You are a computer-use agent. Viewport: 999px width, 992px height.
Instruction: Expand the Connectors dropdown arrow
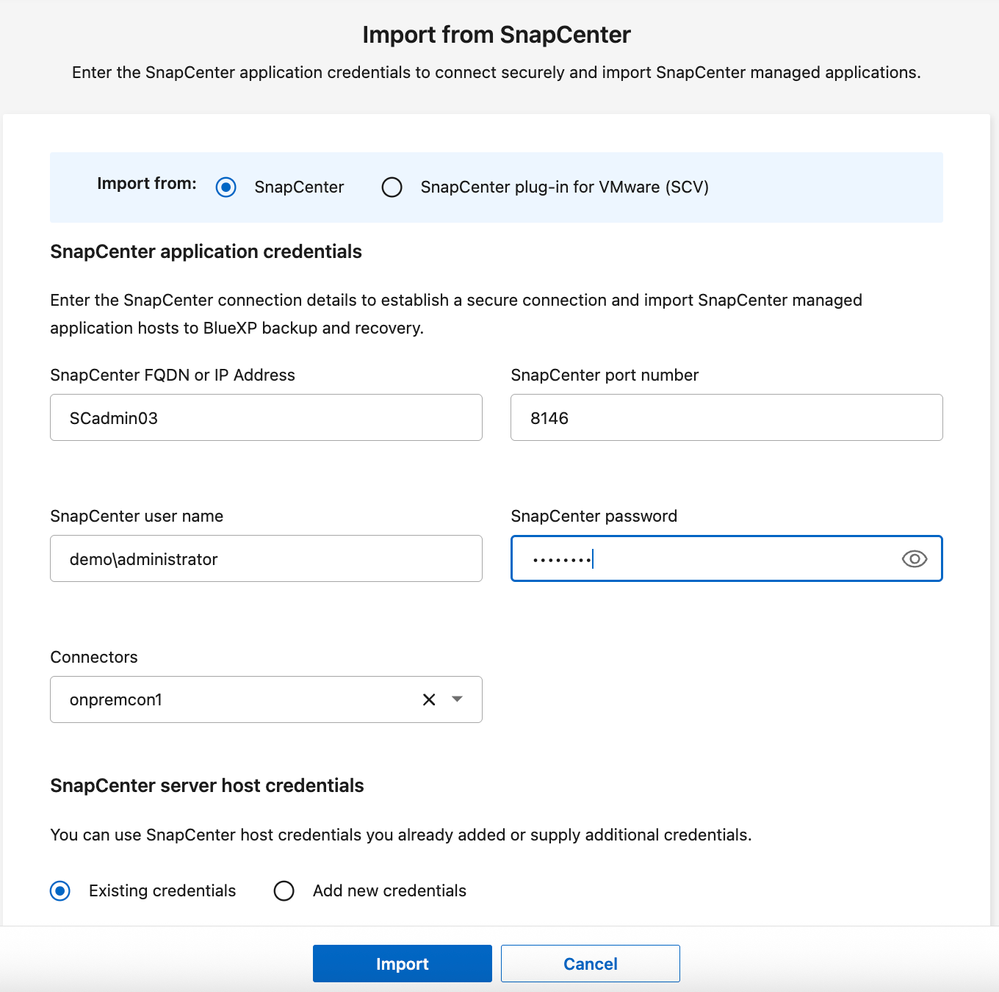click(x=457, y=700)
